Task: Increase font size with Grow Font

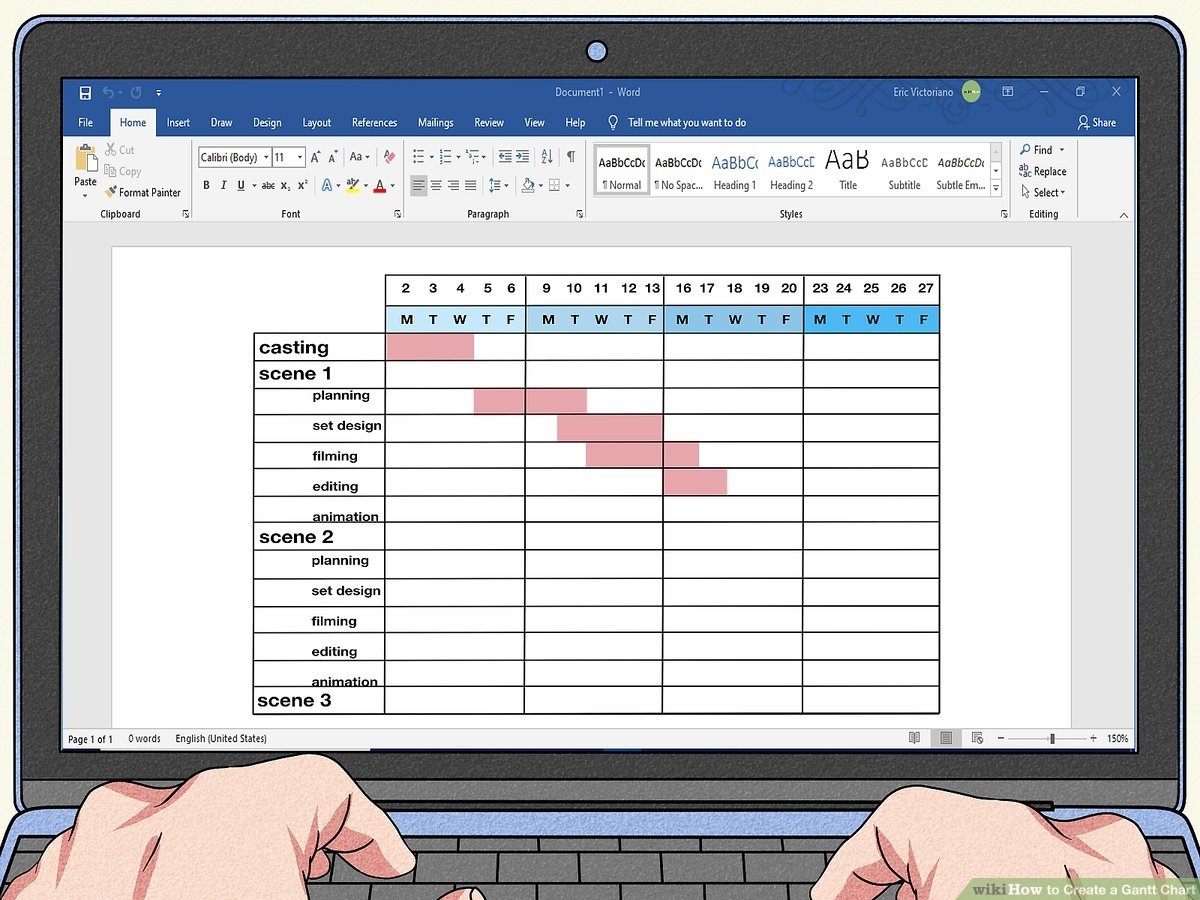Action: click(x=314, y=155)
